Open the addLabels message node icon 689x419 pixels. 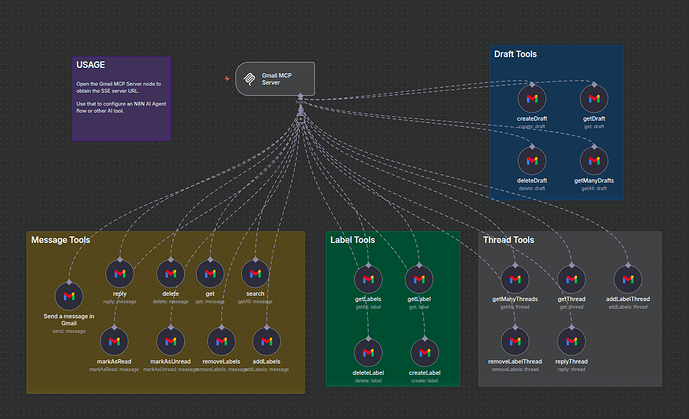point(266,341)
